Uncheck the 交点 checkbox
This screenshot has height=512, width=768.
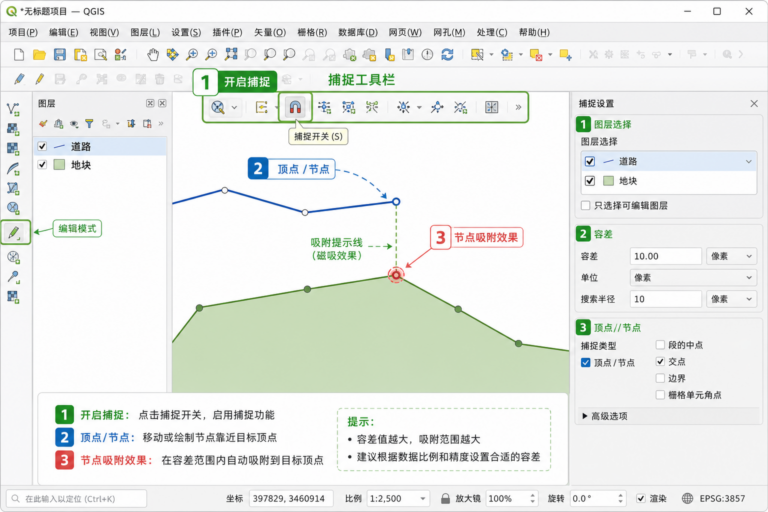point(660,362)
